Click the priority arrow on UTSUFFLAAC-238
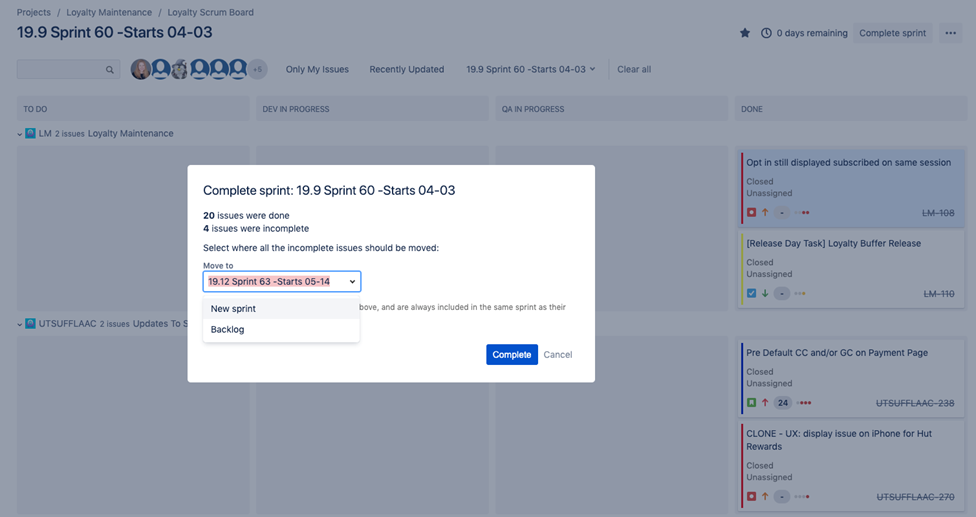Viewport: 976px width, 517px height. (x=765, y=403)
